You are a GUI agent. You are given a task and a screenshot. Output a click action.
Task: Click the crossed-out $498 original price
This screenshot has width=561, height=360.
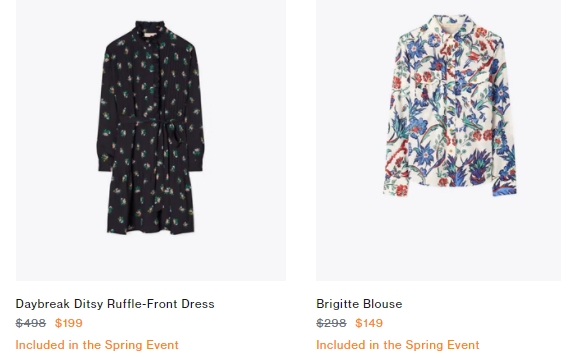(x=31, y=323)
